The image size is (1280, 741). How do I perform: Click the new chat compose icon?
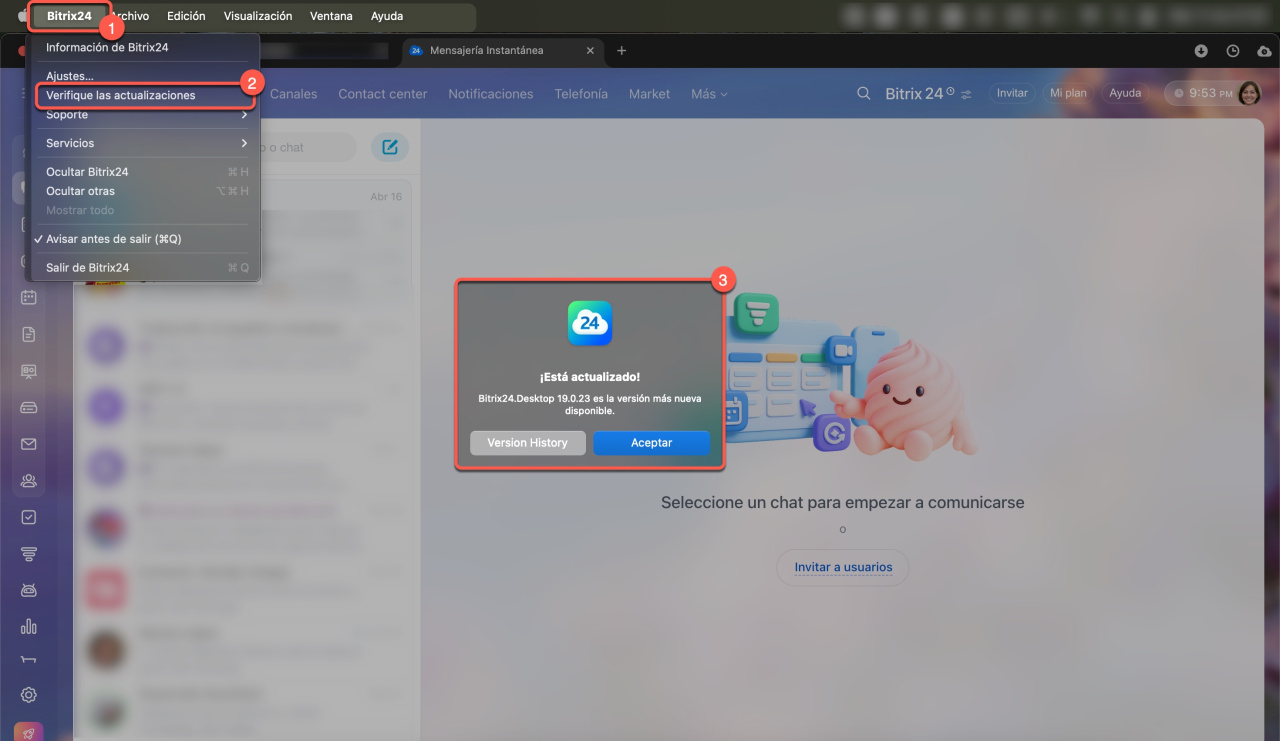(390, 147)
